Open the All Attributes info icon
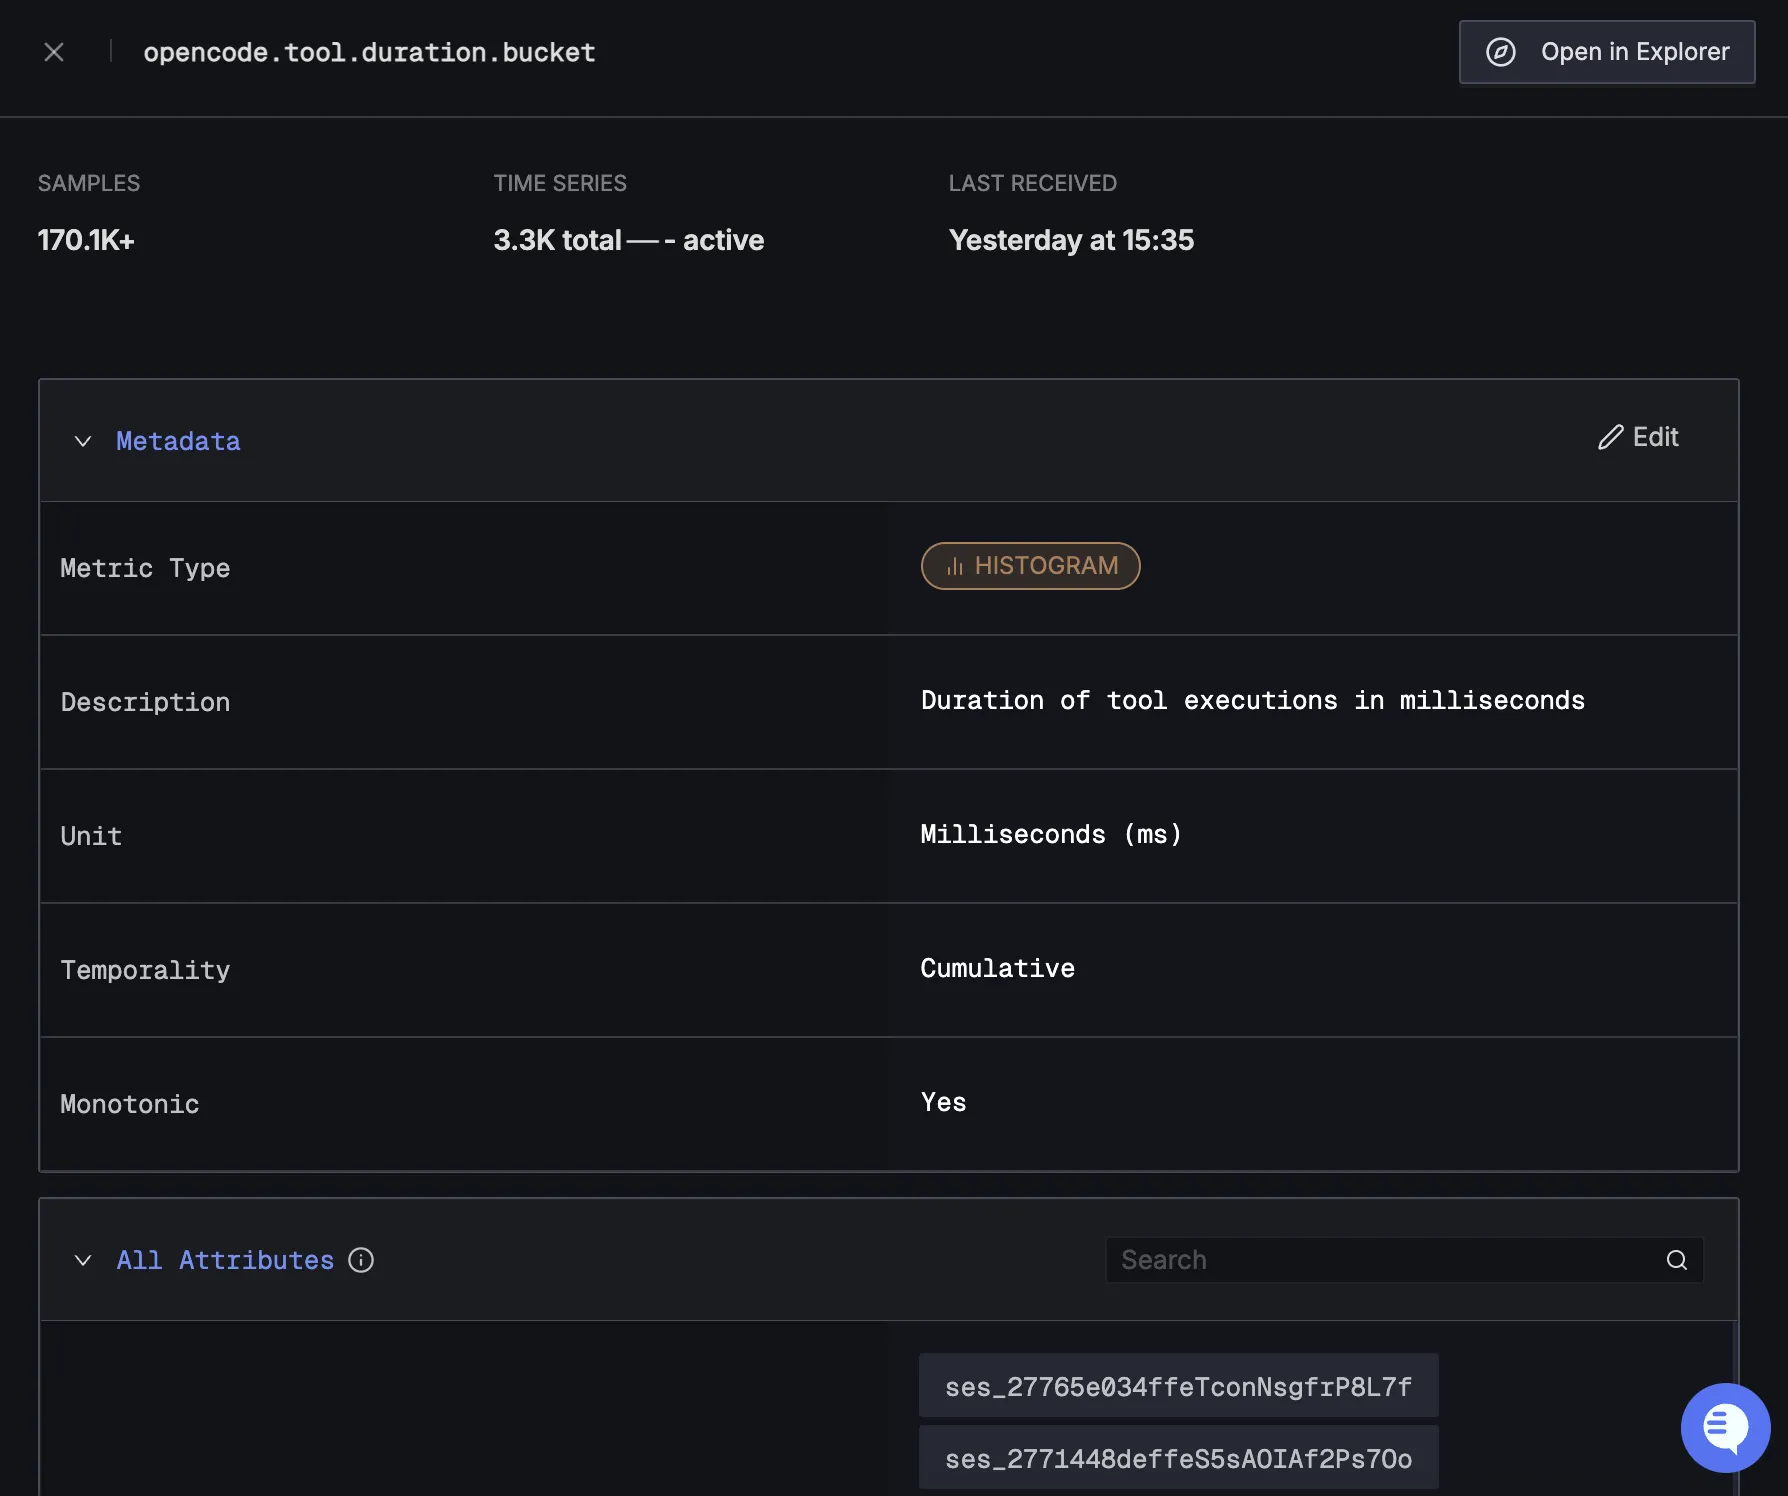1788x1496 pixels. click(x=361, y=1260)
